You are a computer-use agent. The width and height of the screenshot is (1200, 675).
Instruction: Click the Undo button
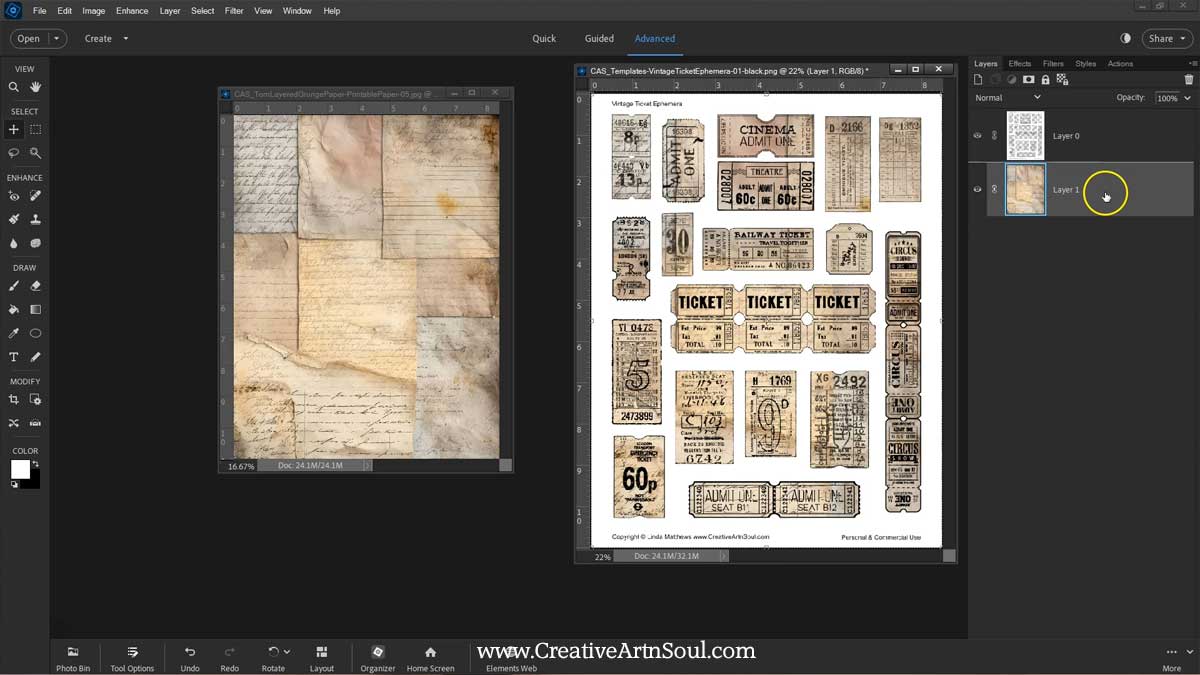point(190,658)
